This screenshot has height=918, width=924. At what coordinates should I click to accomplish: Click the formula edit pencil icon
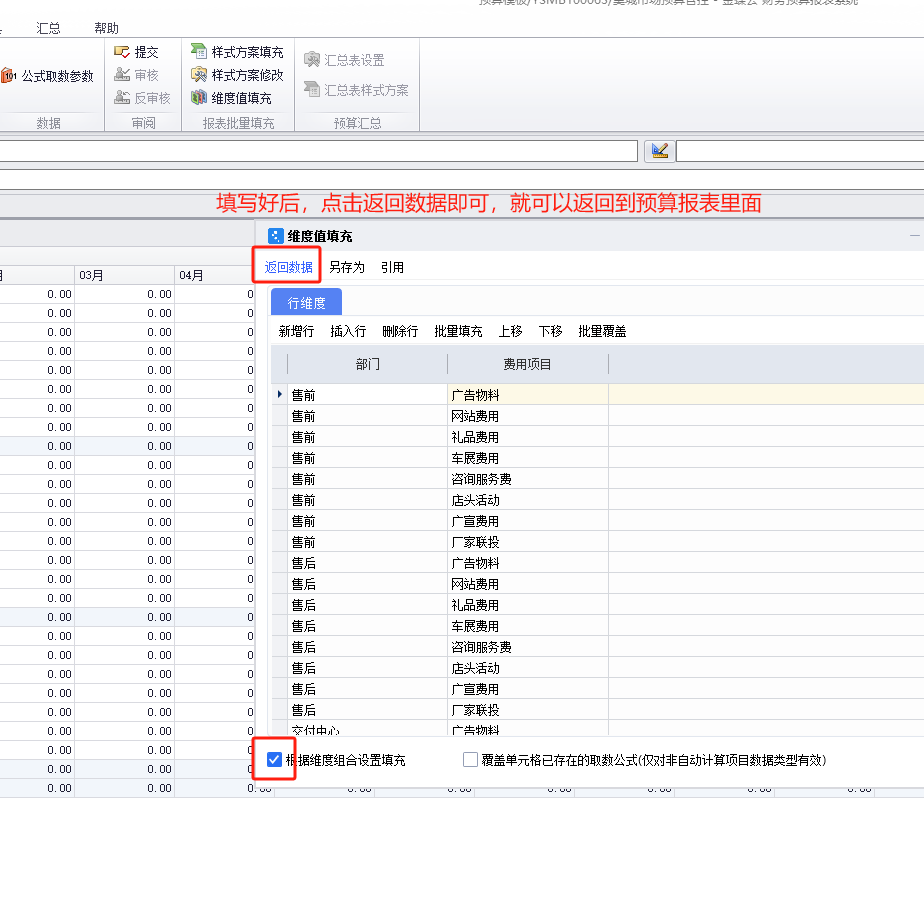pos(659,151)
